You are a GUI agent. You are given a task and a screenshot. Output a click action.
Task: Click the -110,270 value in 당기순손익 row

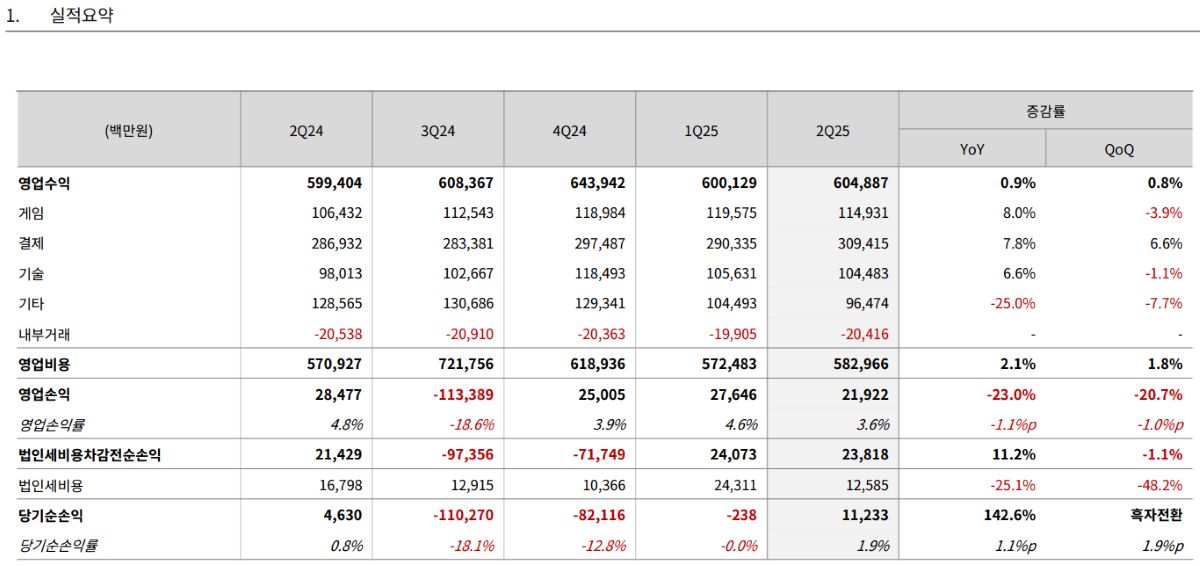tap(463, 515)
